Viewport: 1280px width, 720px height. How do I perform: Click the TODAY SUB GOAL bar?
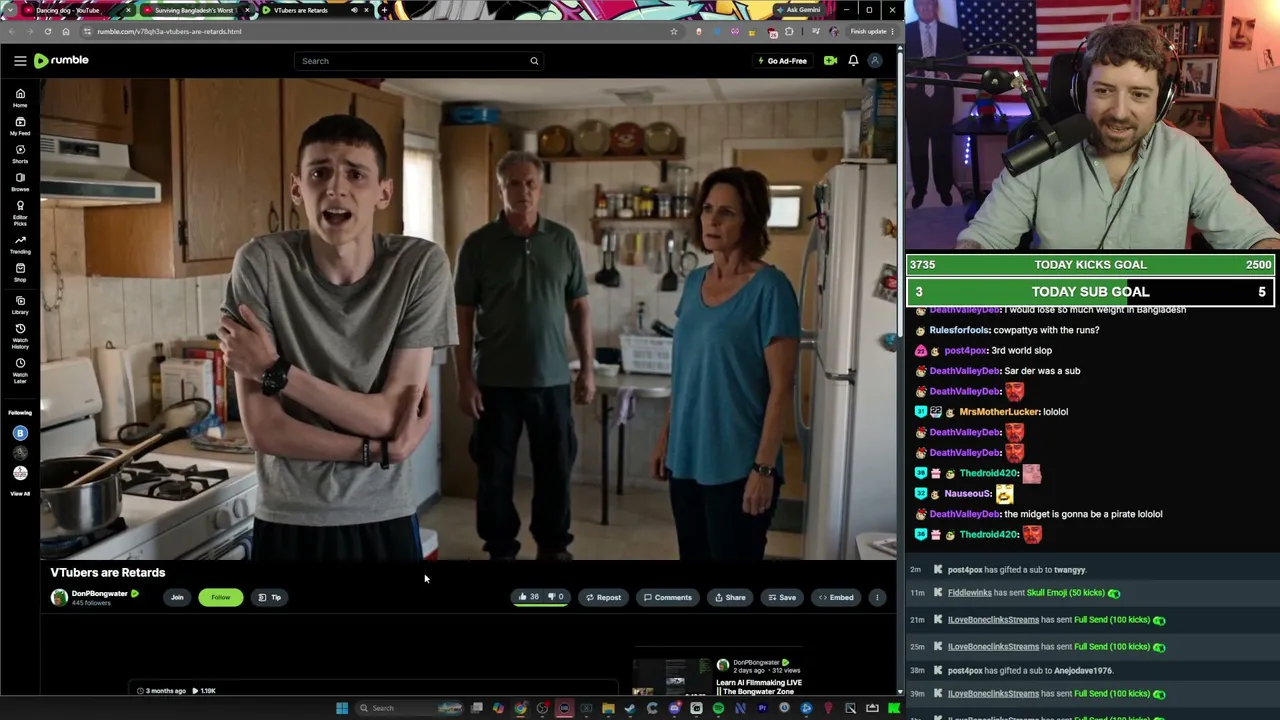tap(1090, 292)
